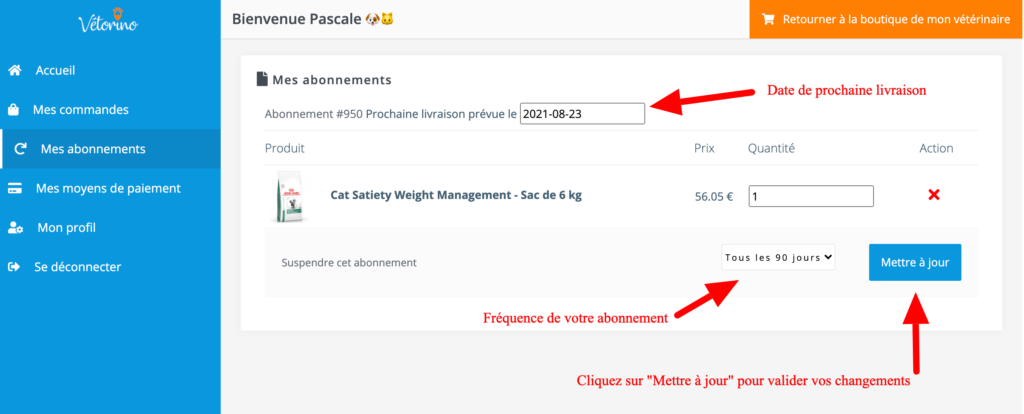This screenshot has height=414, width=1024.
Task: Click the Vétorino logo
Action: [108, 20]
